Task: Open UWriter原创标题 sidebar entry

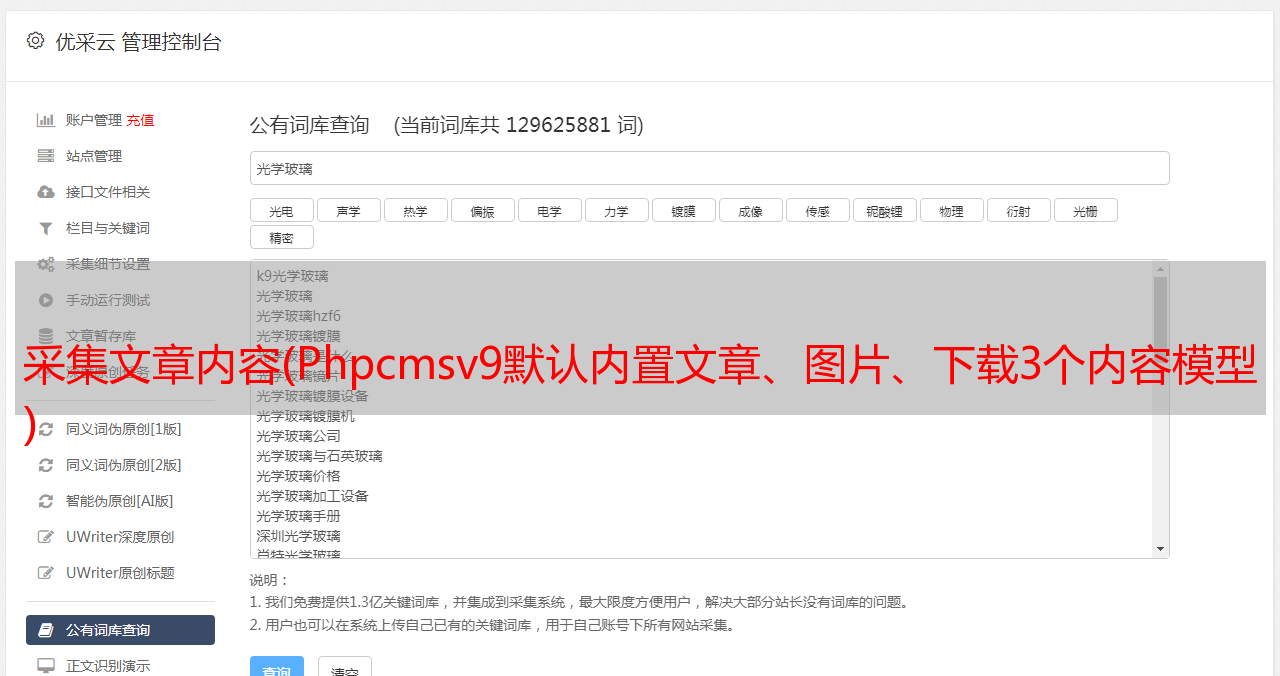Action: click(120, 573)
